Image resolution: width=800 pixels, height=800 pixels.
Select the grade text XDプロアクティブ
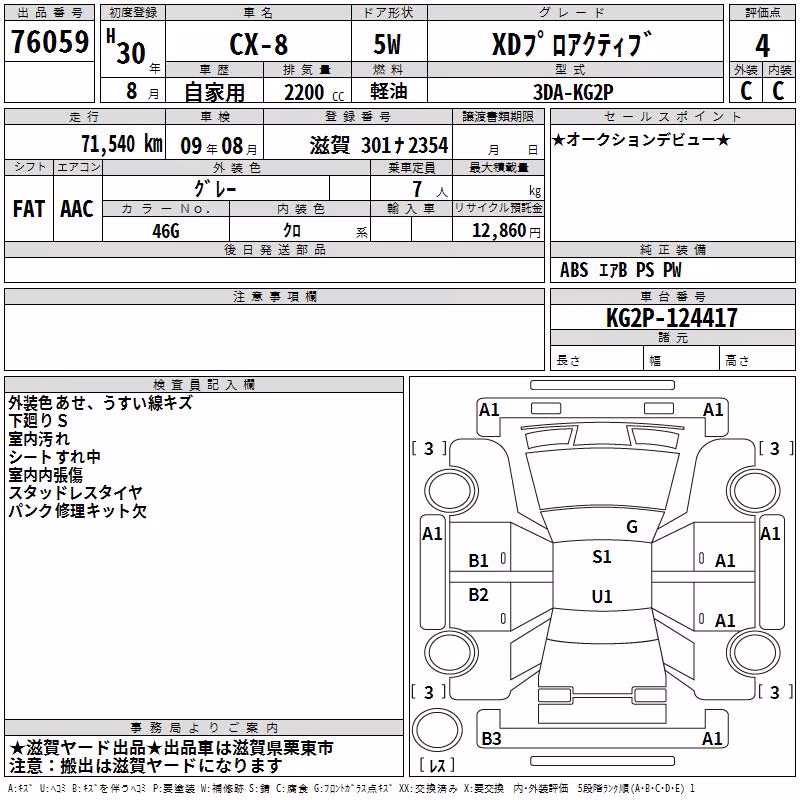(x=572, y=44)
